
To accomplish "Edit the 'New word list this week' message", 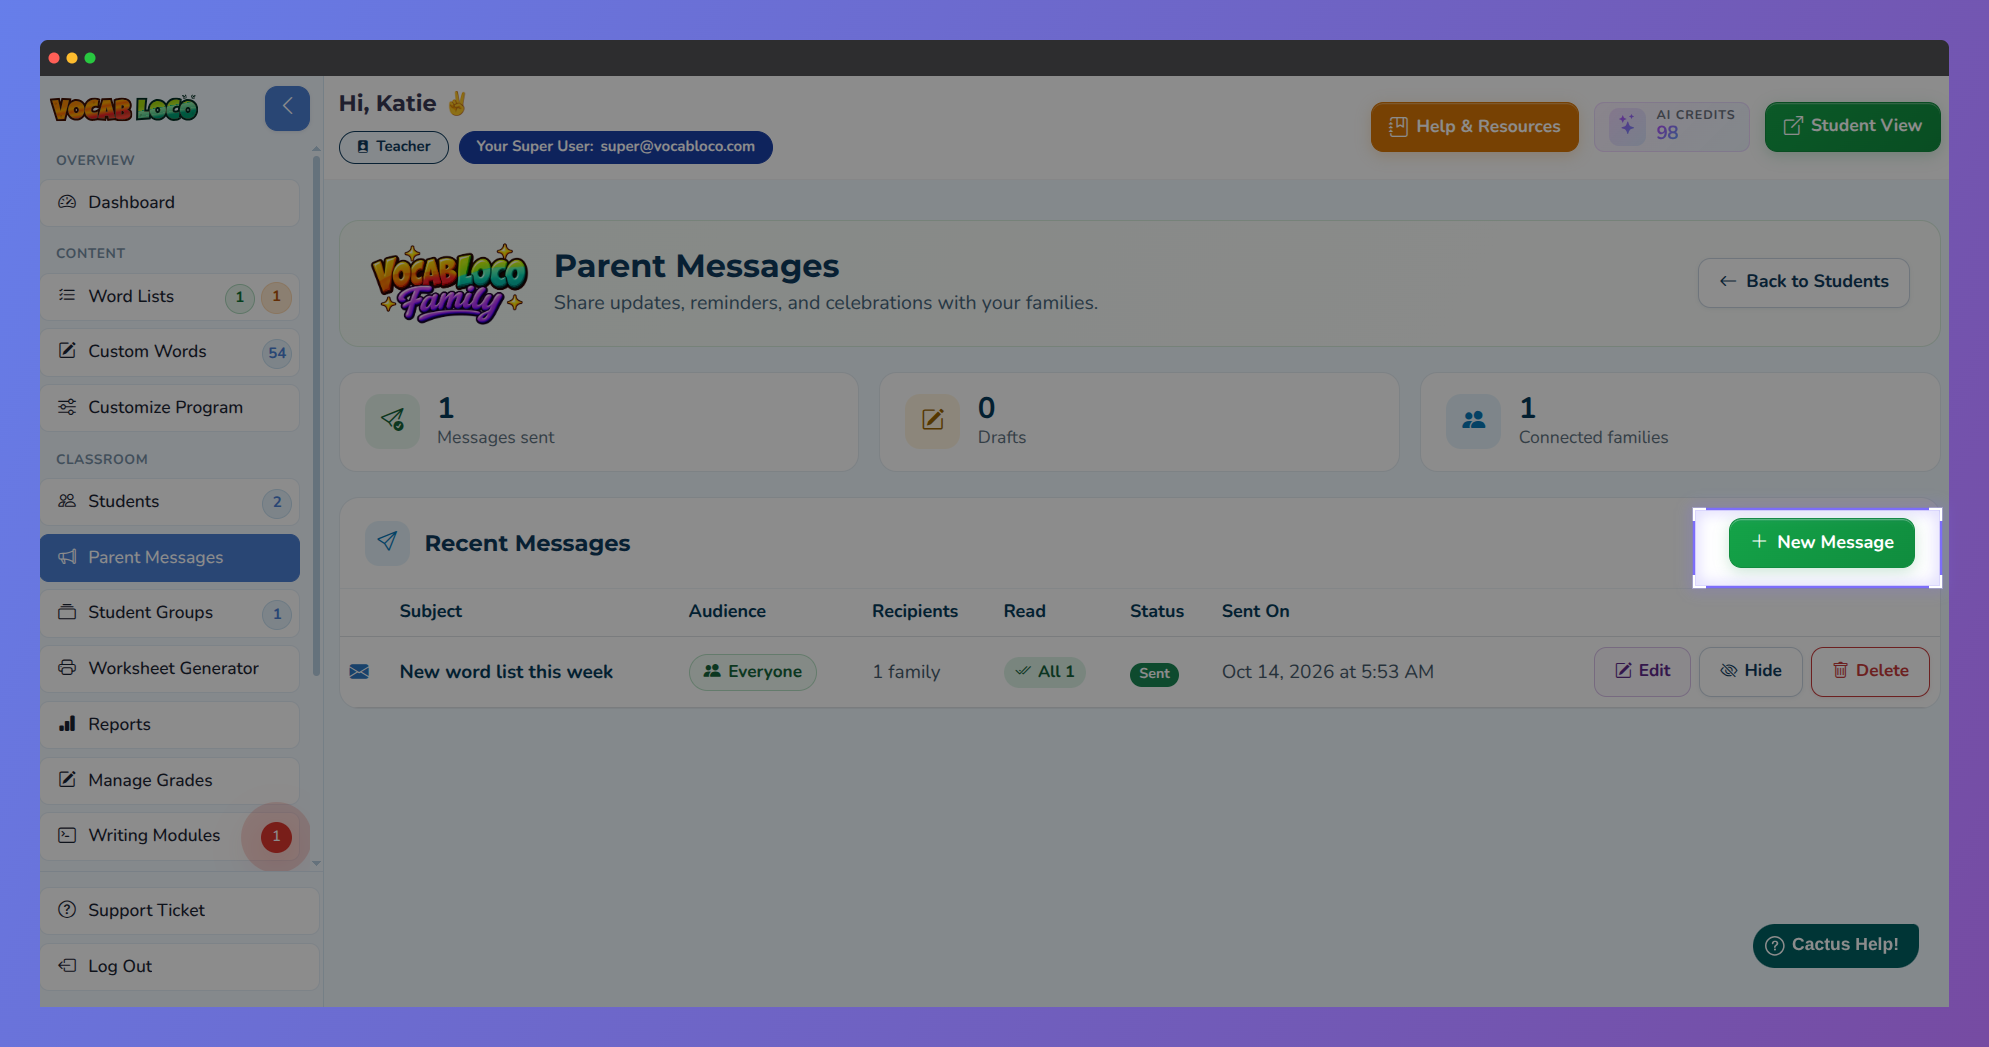I will (x=1642, y=672).
